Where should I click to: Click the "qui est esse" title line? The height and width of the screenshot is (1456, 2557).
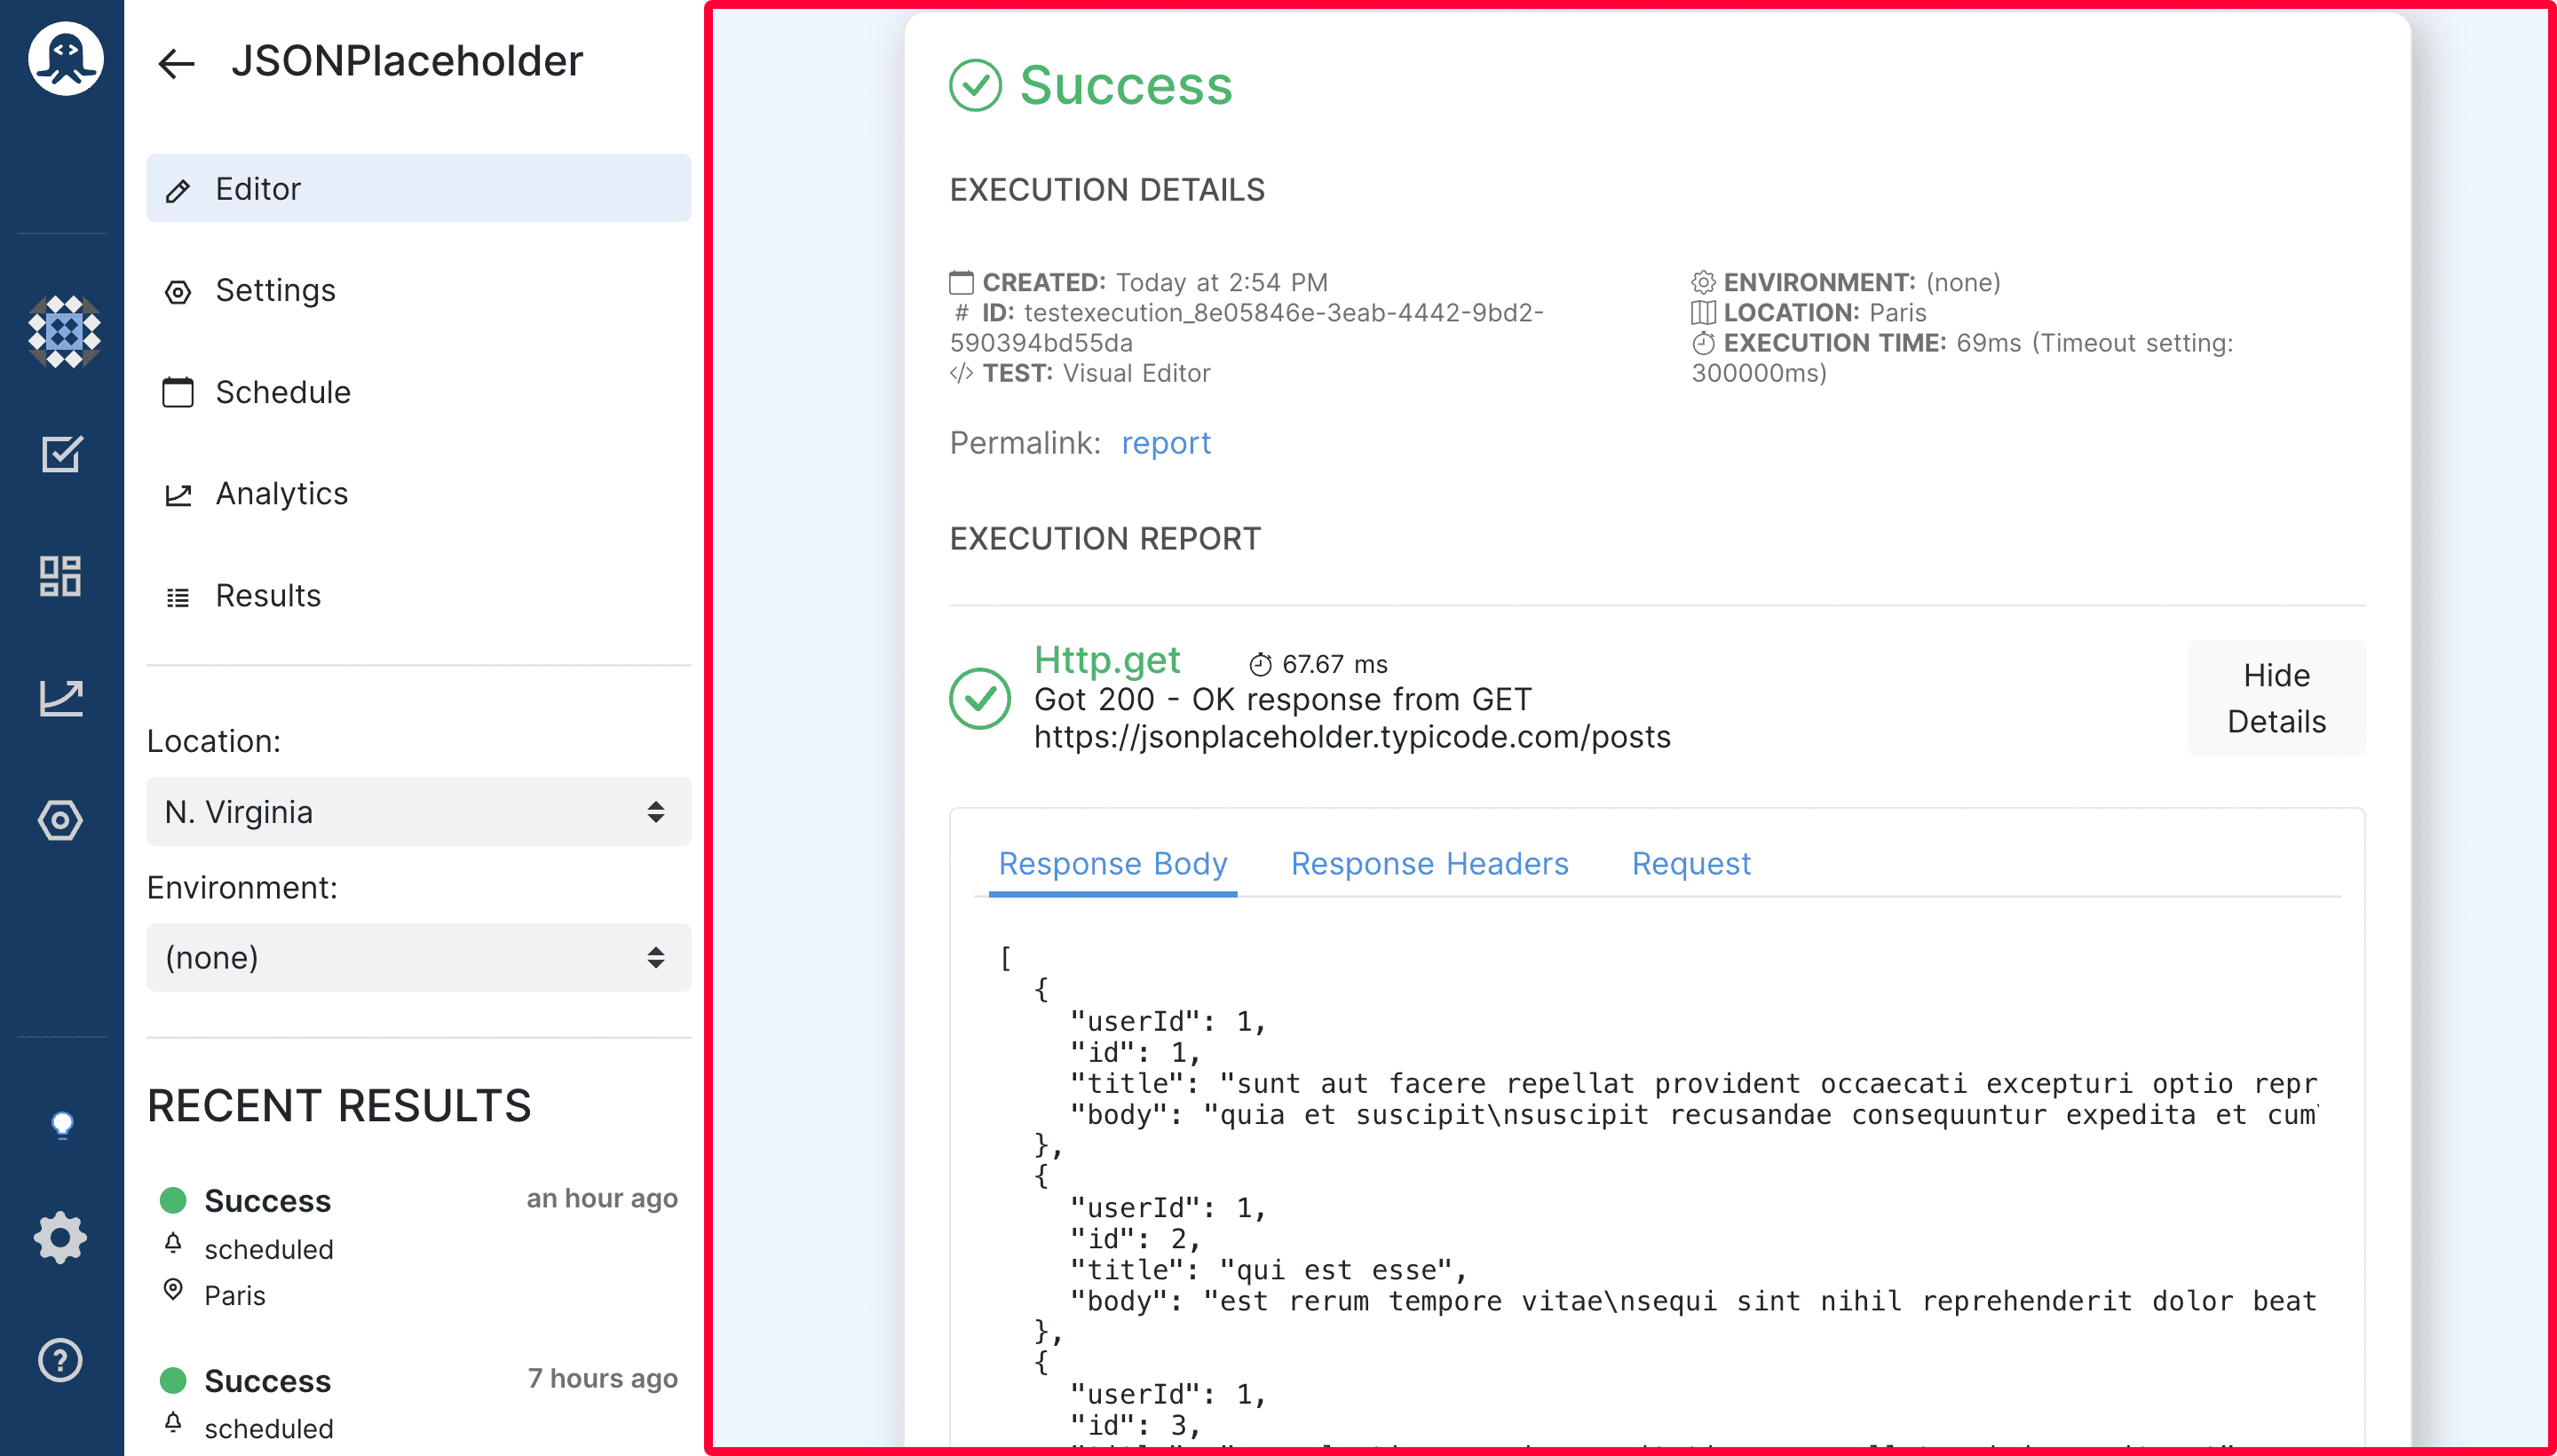[x=1269, y=1270]
